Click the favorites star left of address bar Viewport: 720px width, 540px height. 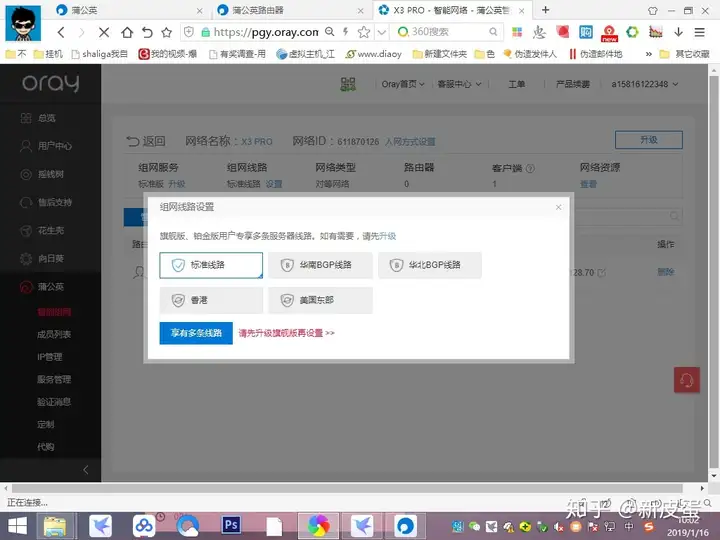pyautogui.click(x=167, y=32)
